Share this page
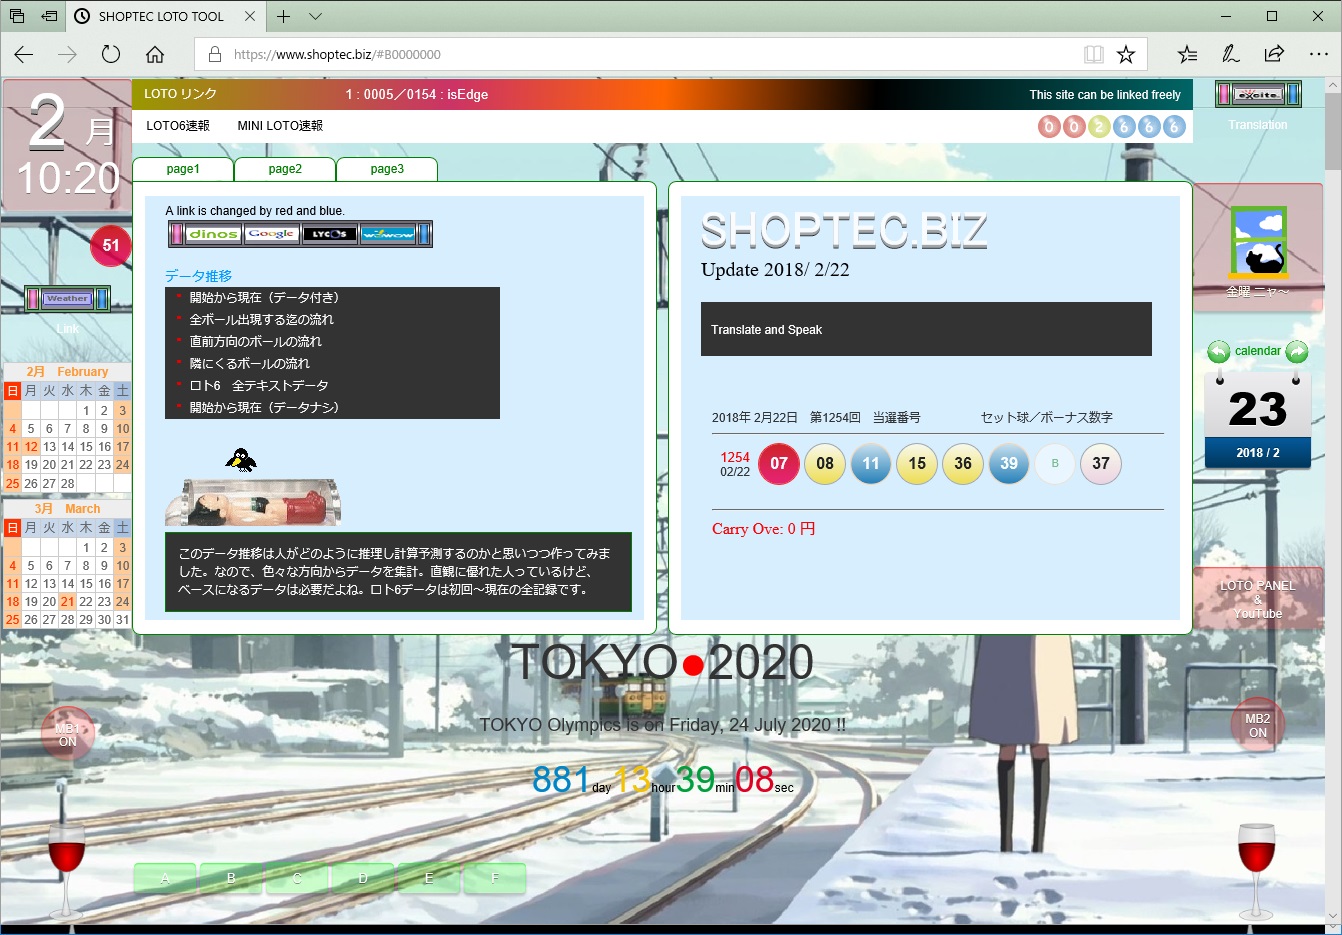The height and width of the screenshot is (935, 1342). (x=1274, y=54)
